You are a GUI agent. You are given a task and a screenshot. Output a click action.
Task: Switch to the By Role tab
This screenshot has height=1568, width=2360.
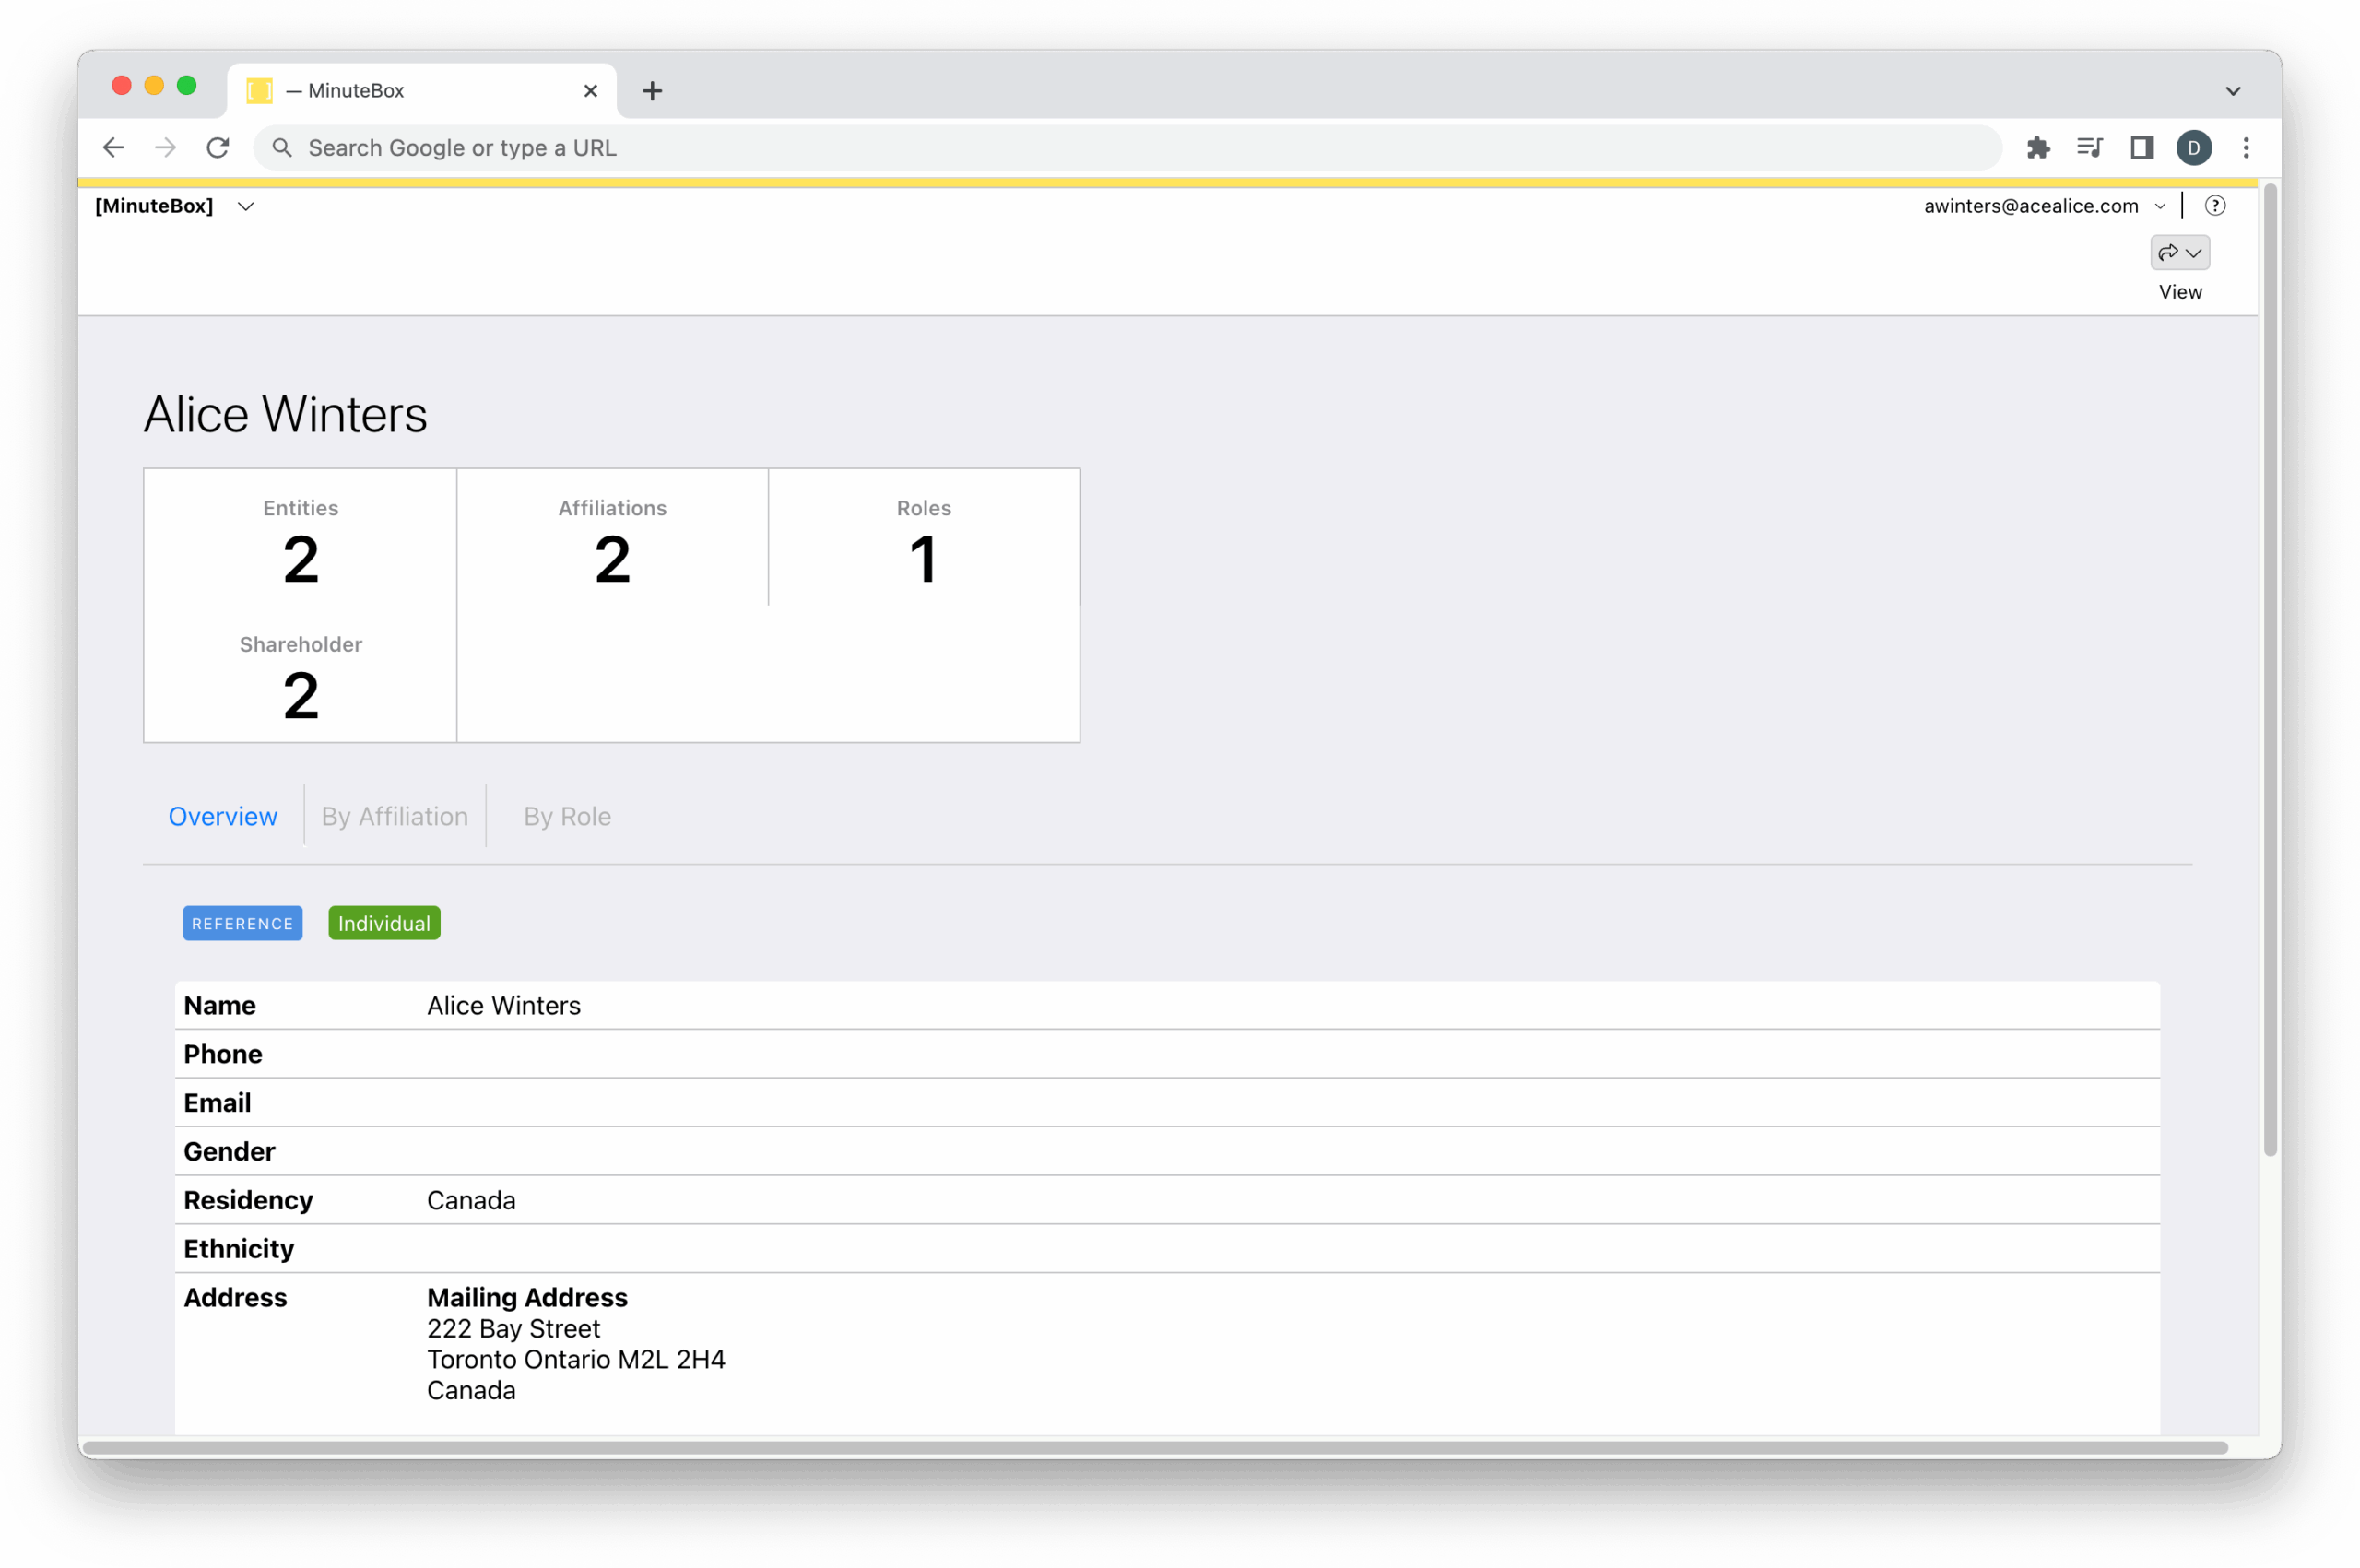coord(567,816)
